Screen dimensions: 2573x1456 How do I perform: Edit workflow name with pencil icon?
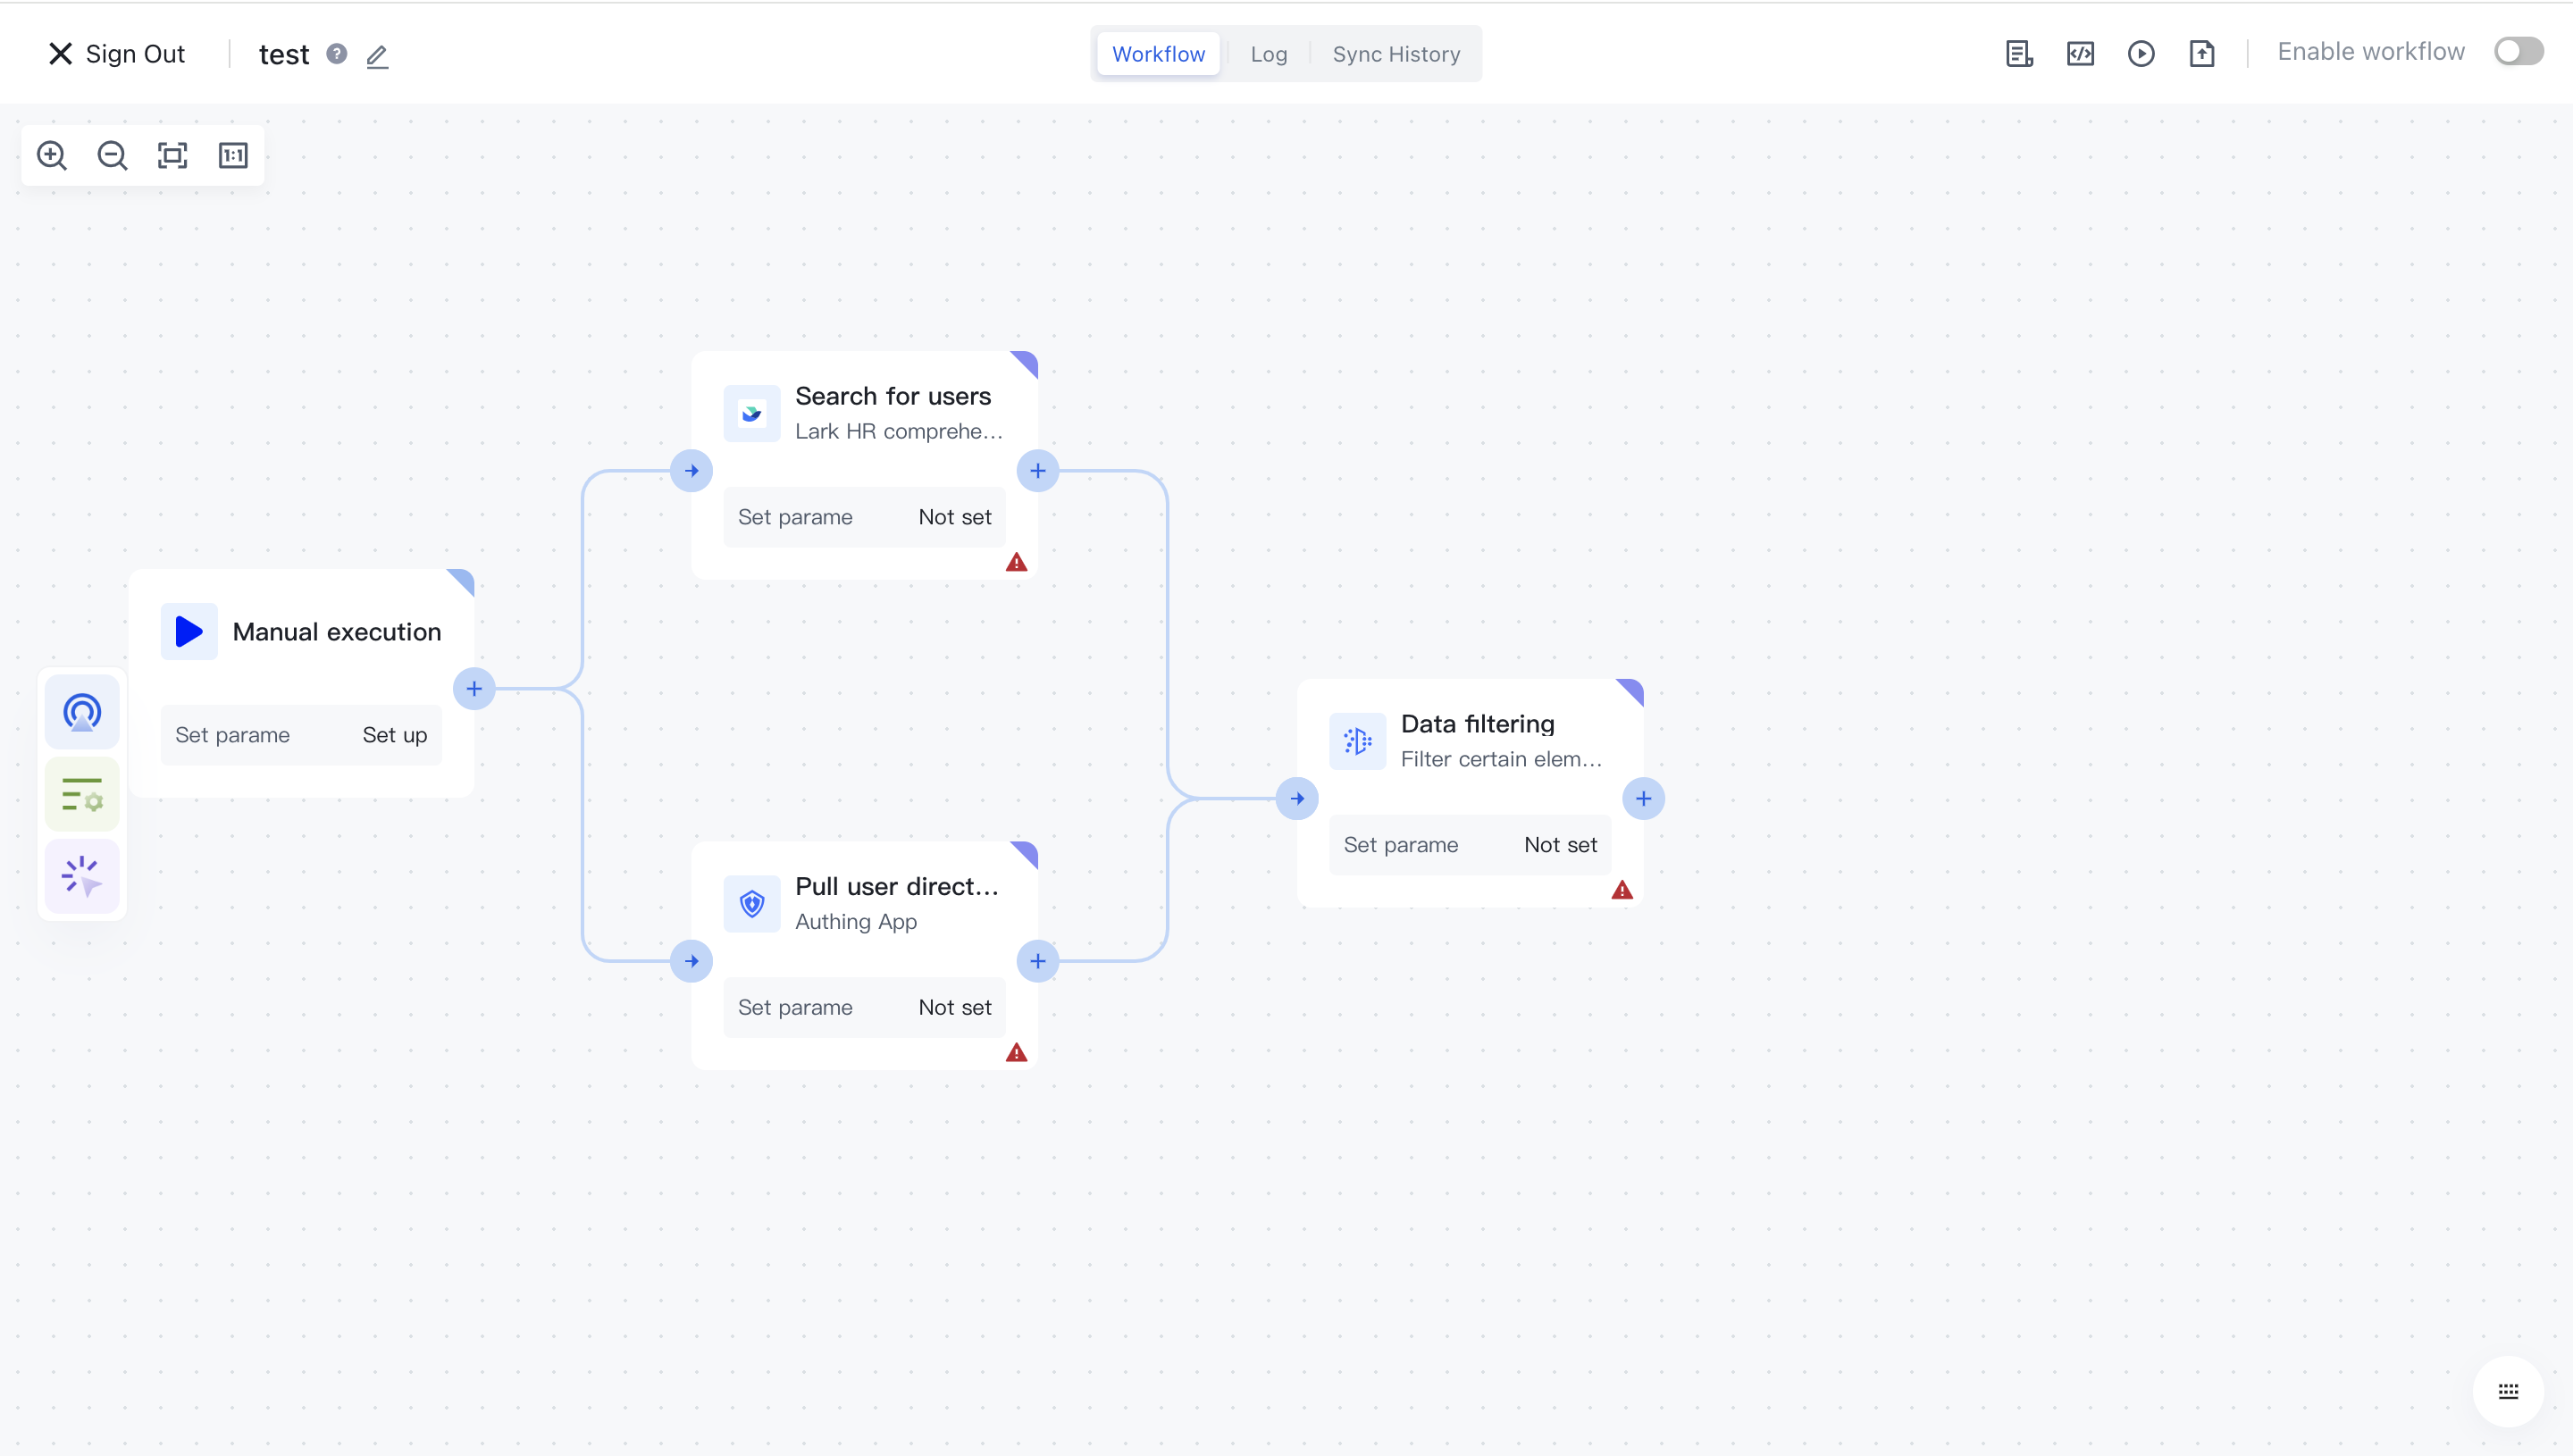[x=377, y=56]
